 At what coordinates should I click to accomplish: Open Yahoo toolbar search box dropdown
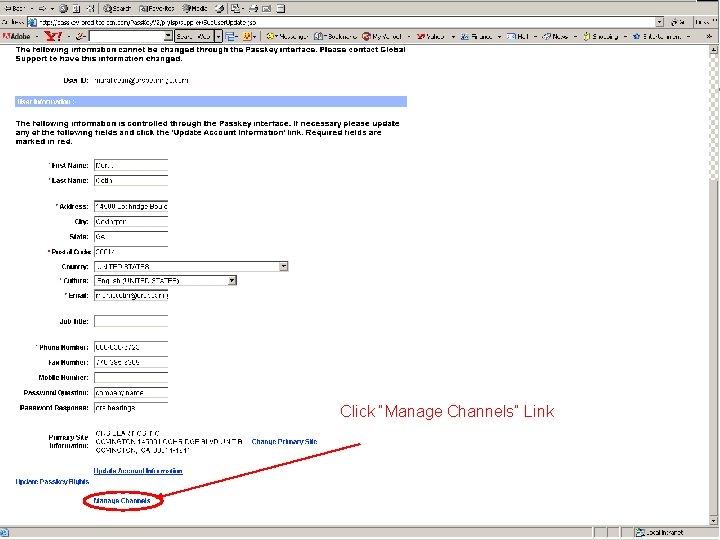pyautogui.click(x=169, y=36)
